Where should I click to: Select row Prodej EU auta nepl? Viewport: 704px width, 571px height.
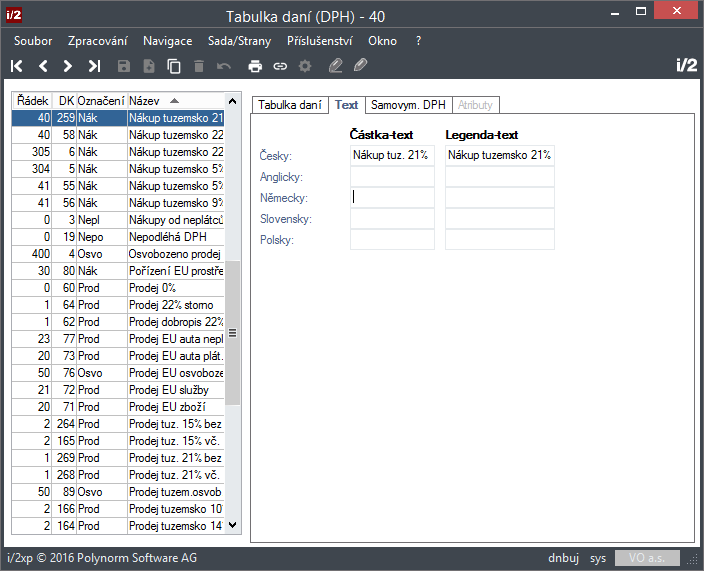tap(118, 339)
